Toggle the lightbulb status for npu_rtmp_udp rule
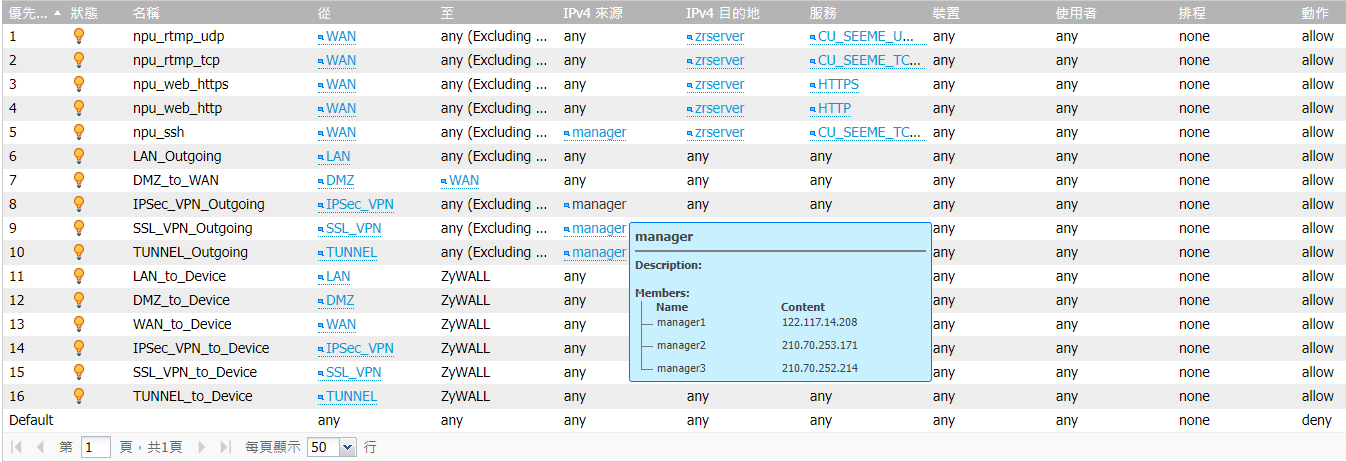This screenshot has height=462, width=1346. pyautogui.click(x=79, y=36)
